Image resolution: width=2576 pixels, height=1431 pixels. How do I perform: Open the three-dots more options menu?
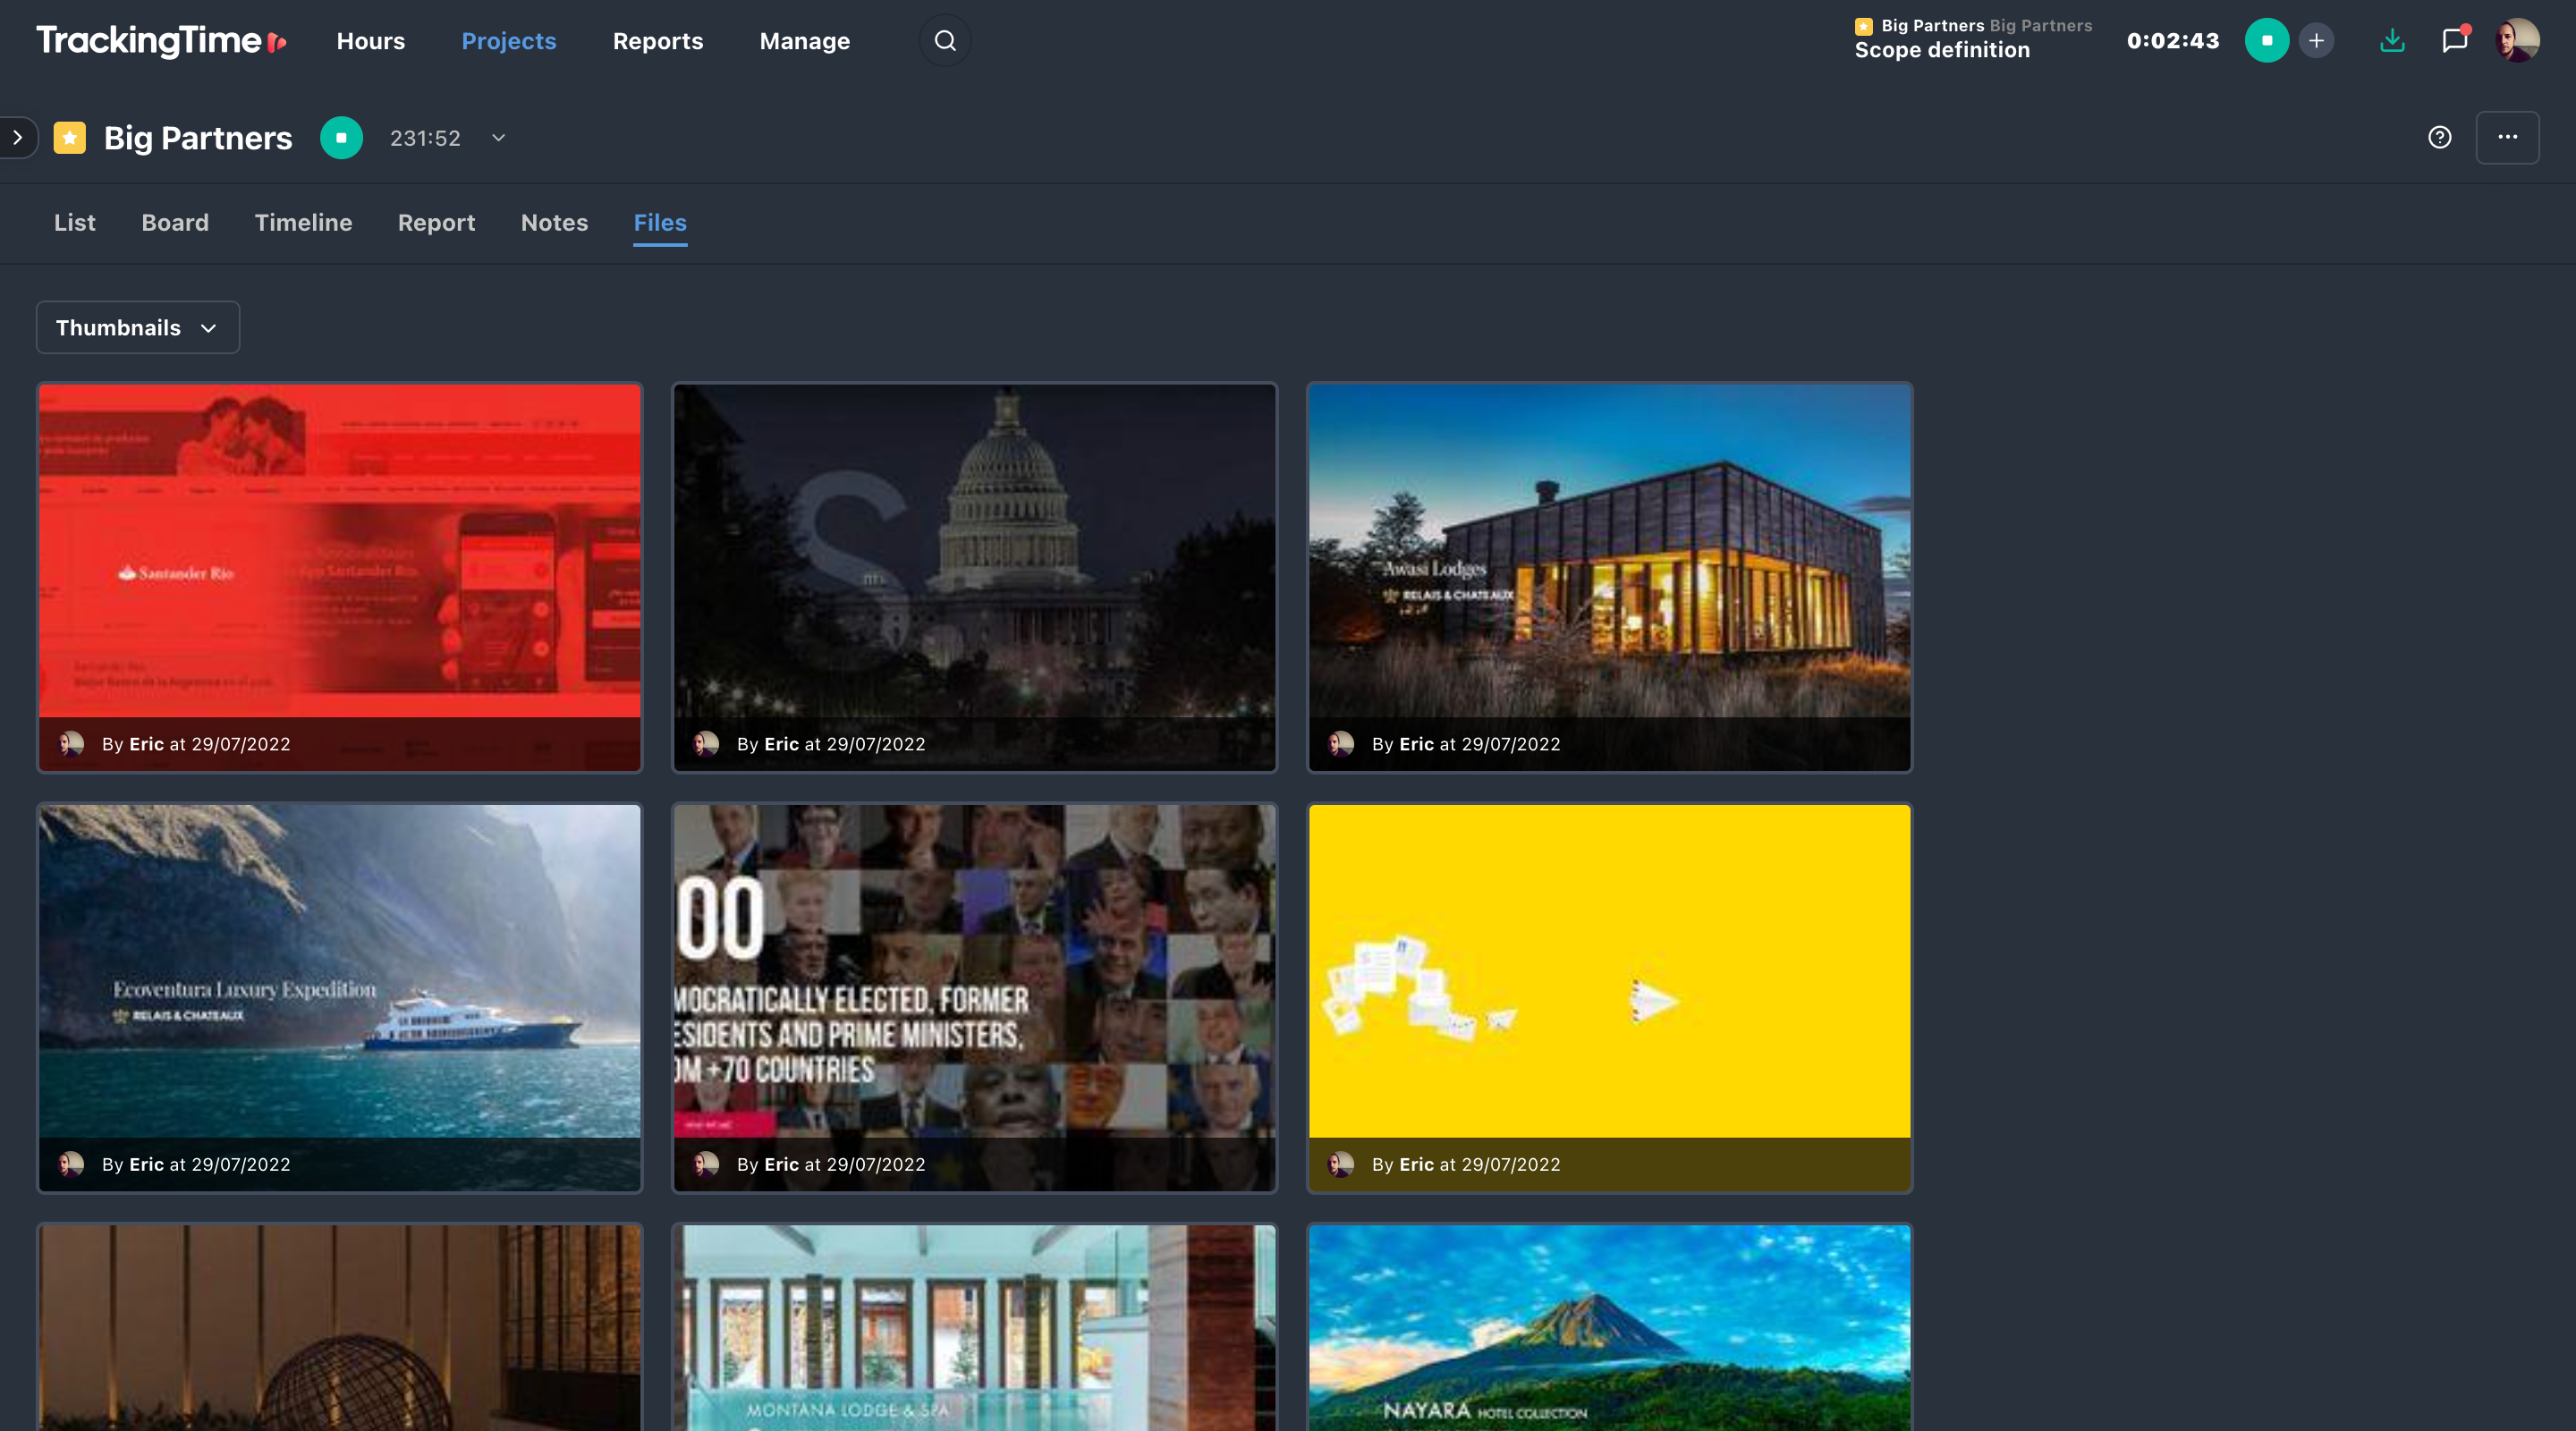point(2507,138)
